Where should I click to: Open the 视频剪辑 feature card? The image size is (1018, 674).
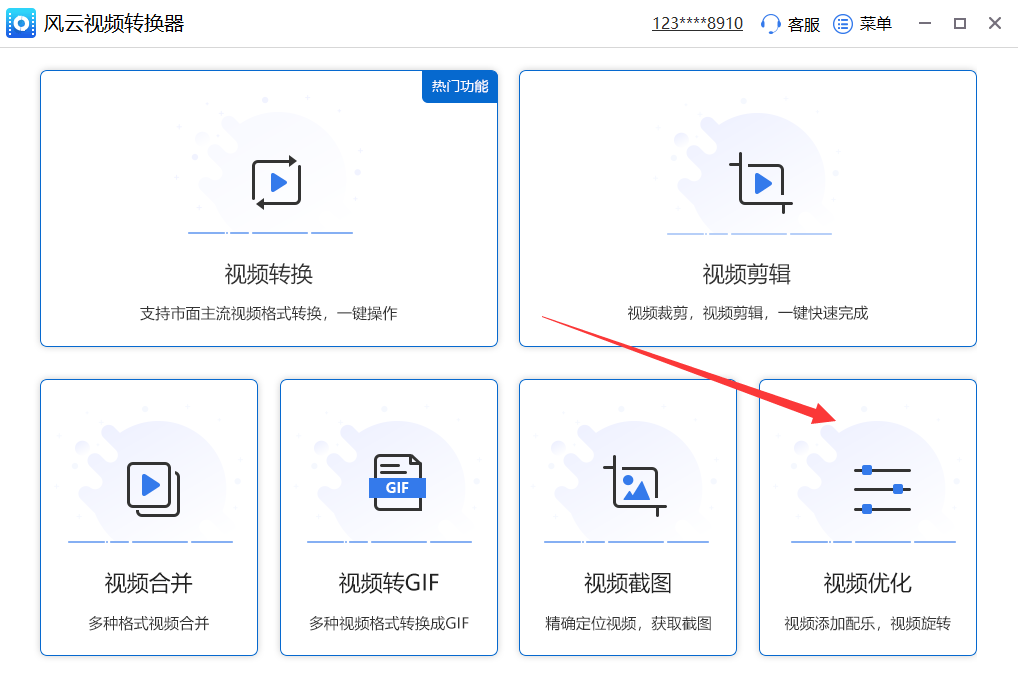748,208
